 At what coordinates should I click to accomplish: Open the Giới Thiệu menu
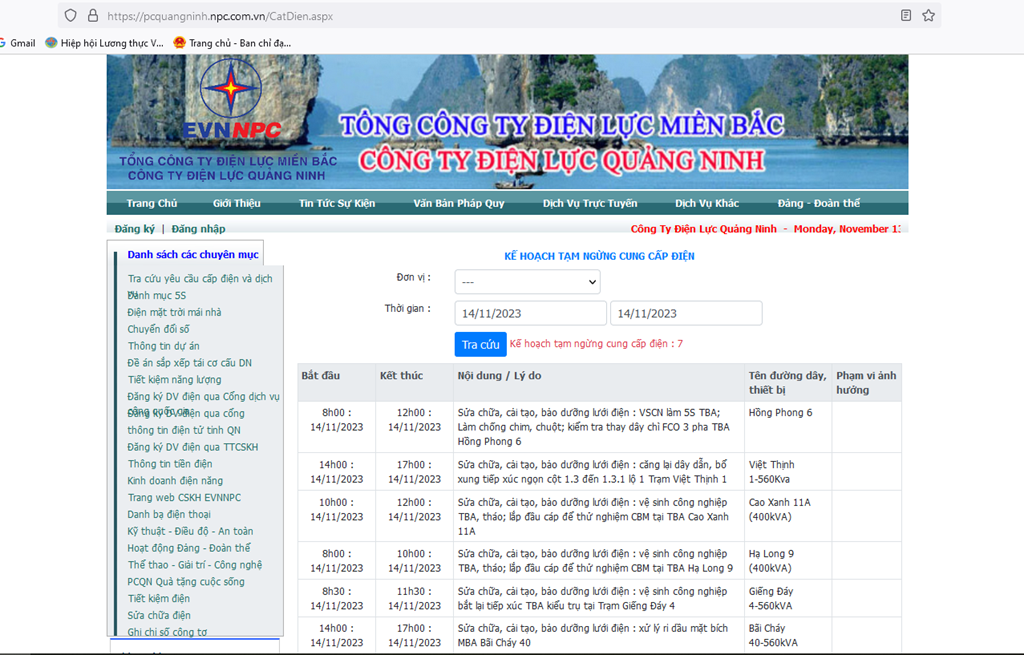[236, 203]
